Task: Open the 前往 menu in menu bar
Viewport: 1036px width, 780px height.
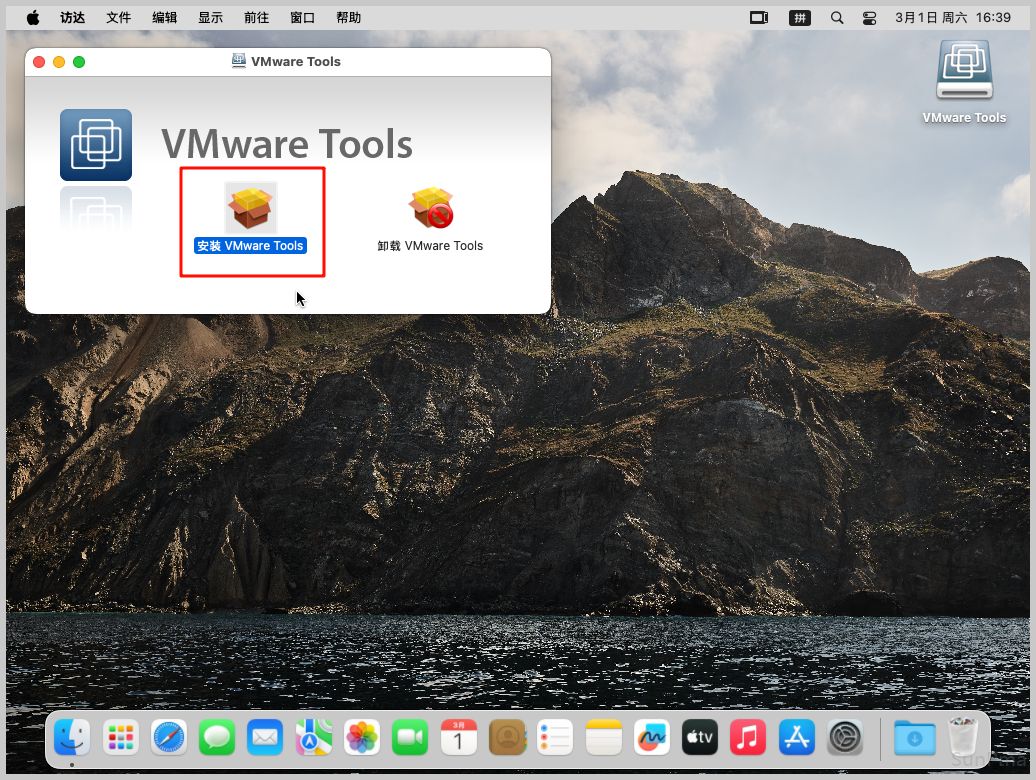Action: coord(256,18)
